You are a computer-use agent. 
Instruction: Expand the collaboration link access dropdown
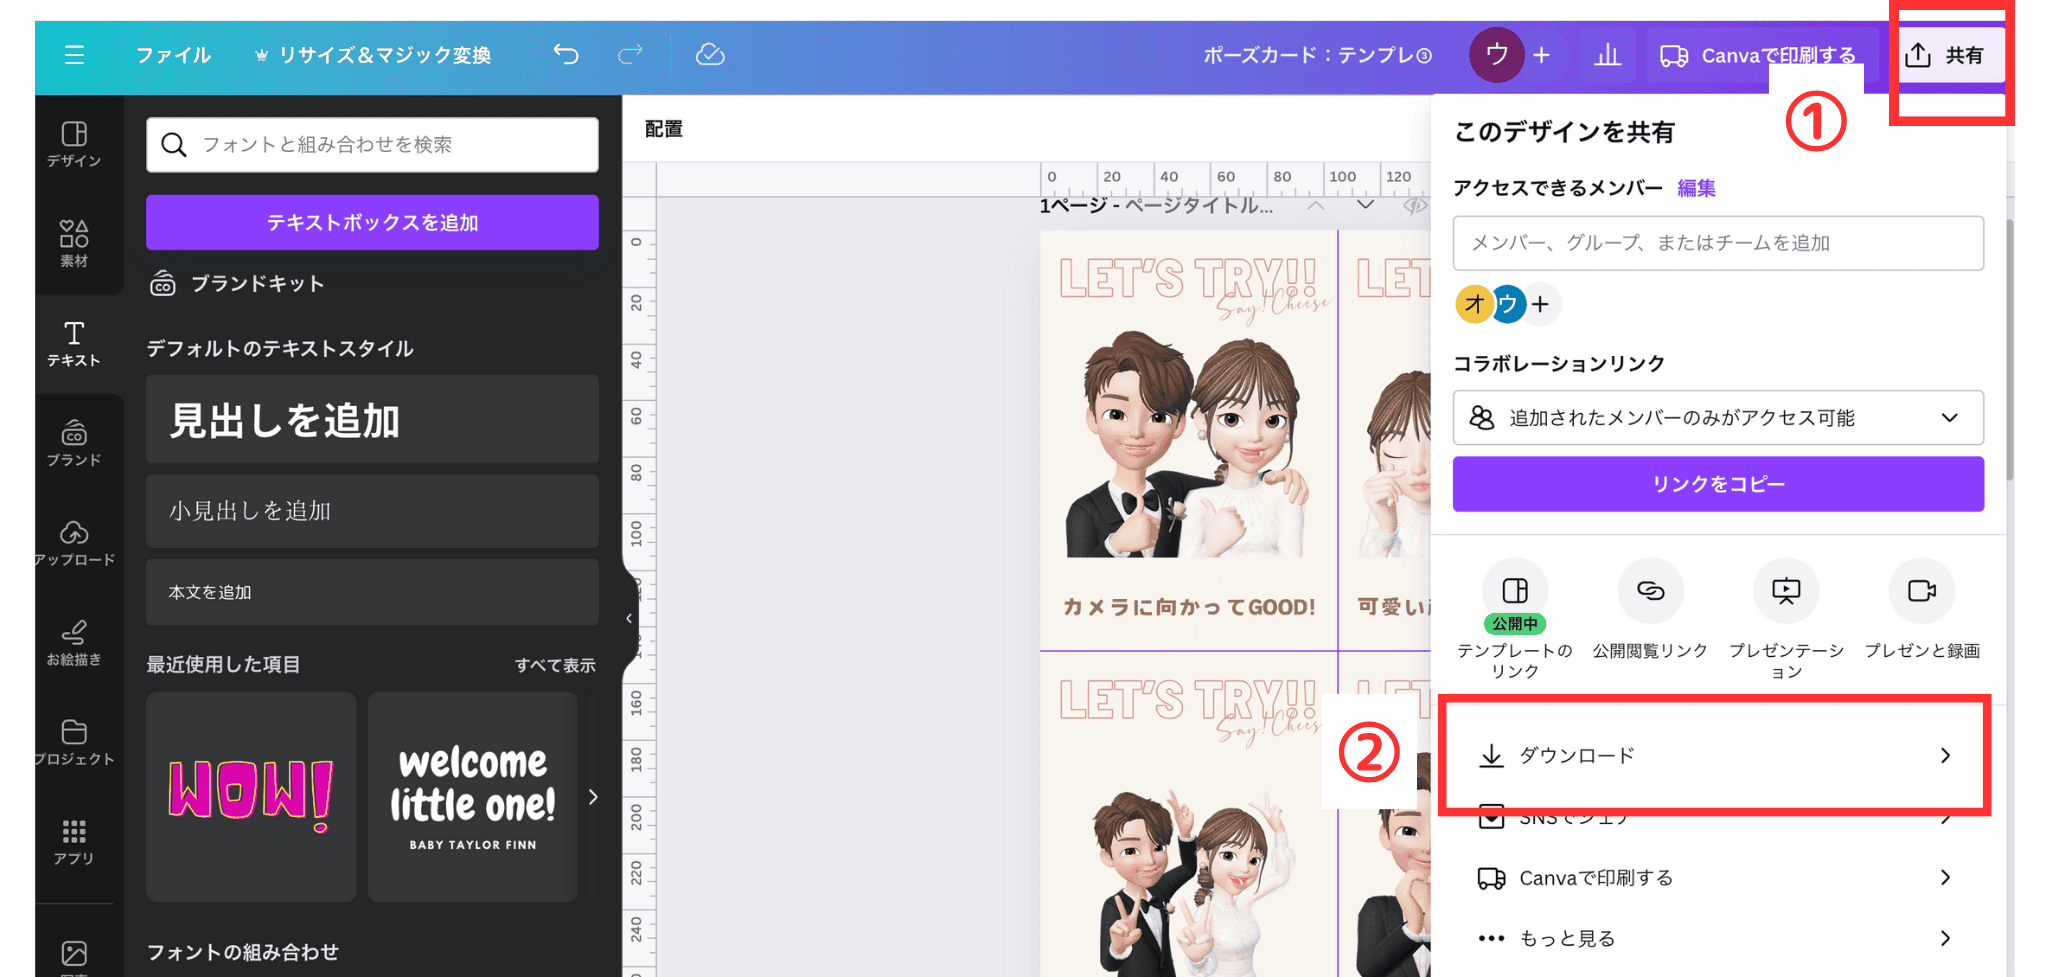point(1717,418)
